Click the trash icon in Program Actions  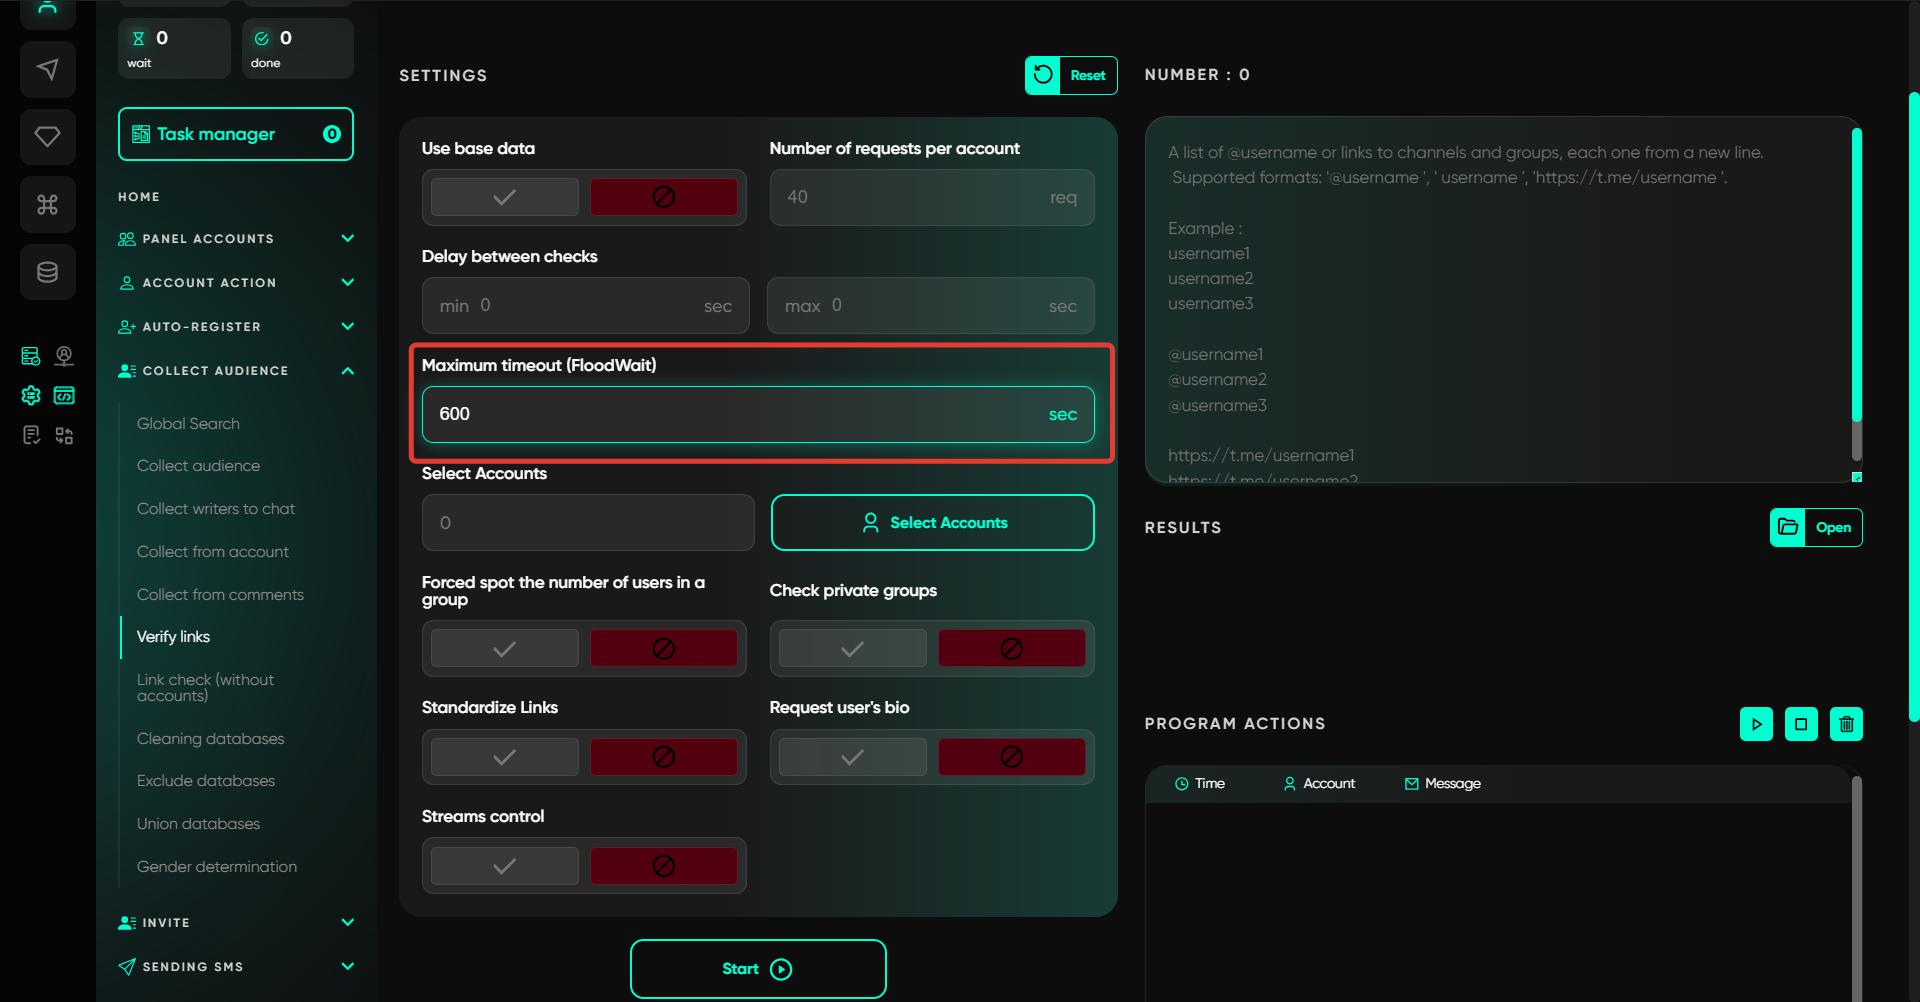(1846, 724)
